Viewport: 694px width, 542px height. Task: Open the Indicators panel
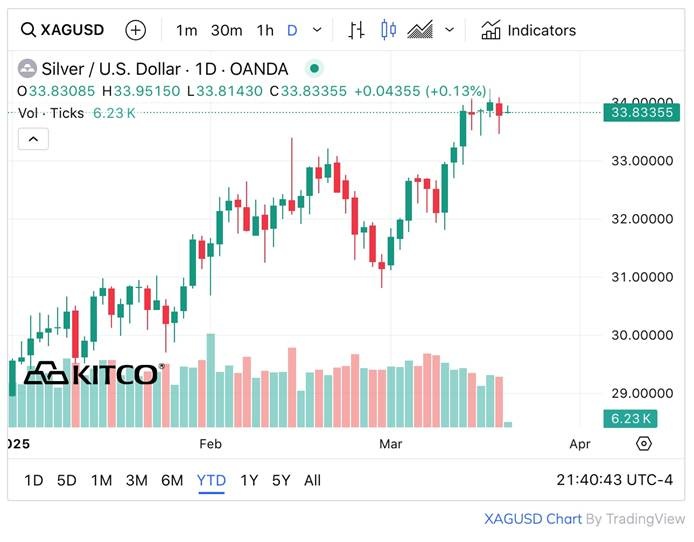528,30
